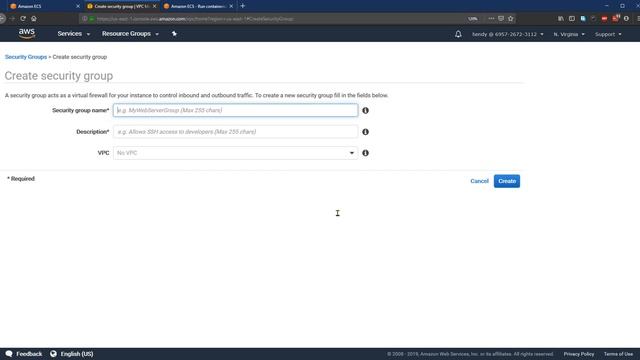Click the browser forward arrow

coord(12,18)
